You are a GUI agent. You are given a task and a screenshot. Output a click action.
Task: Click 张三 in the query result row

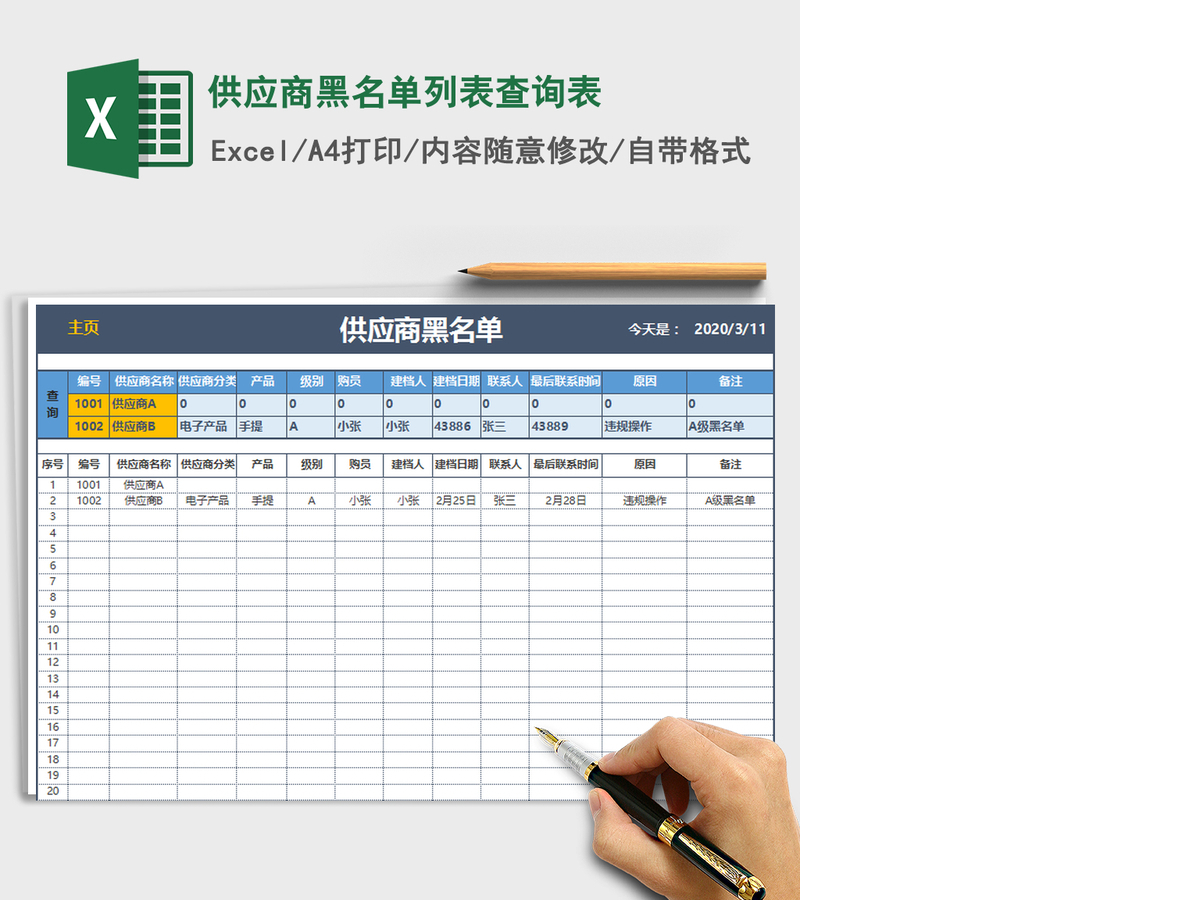(505, 426)
